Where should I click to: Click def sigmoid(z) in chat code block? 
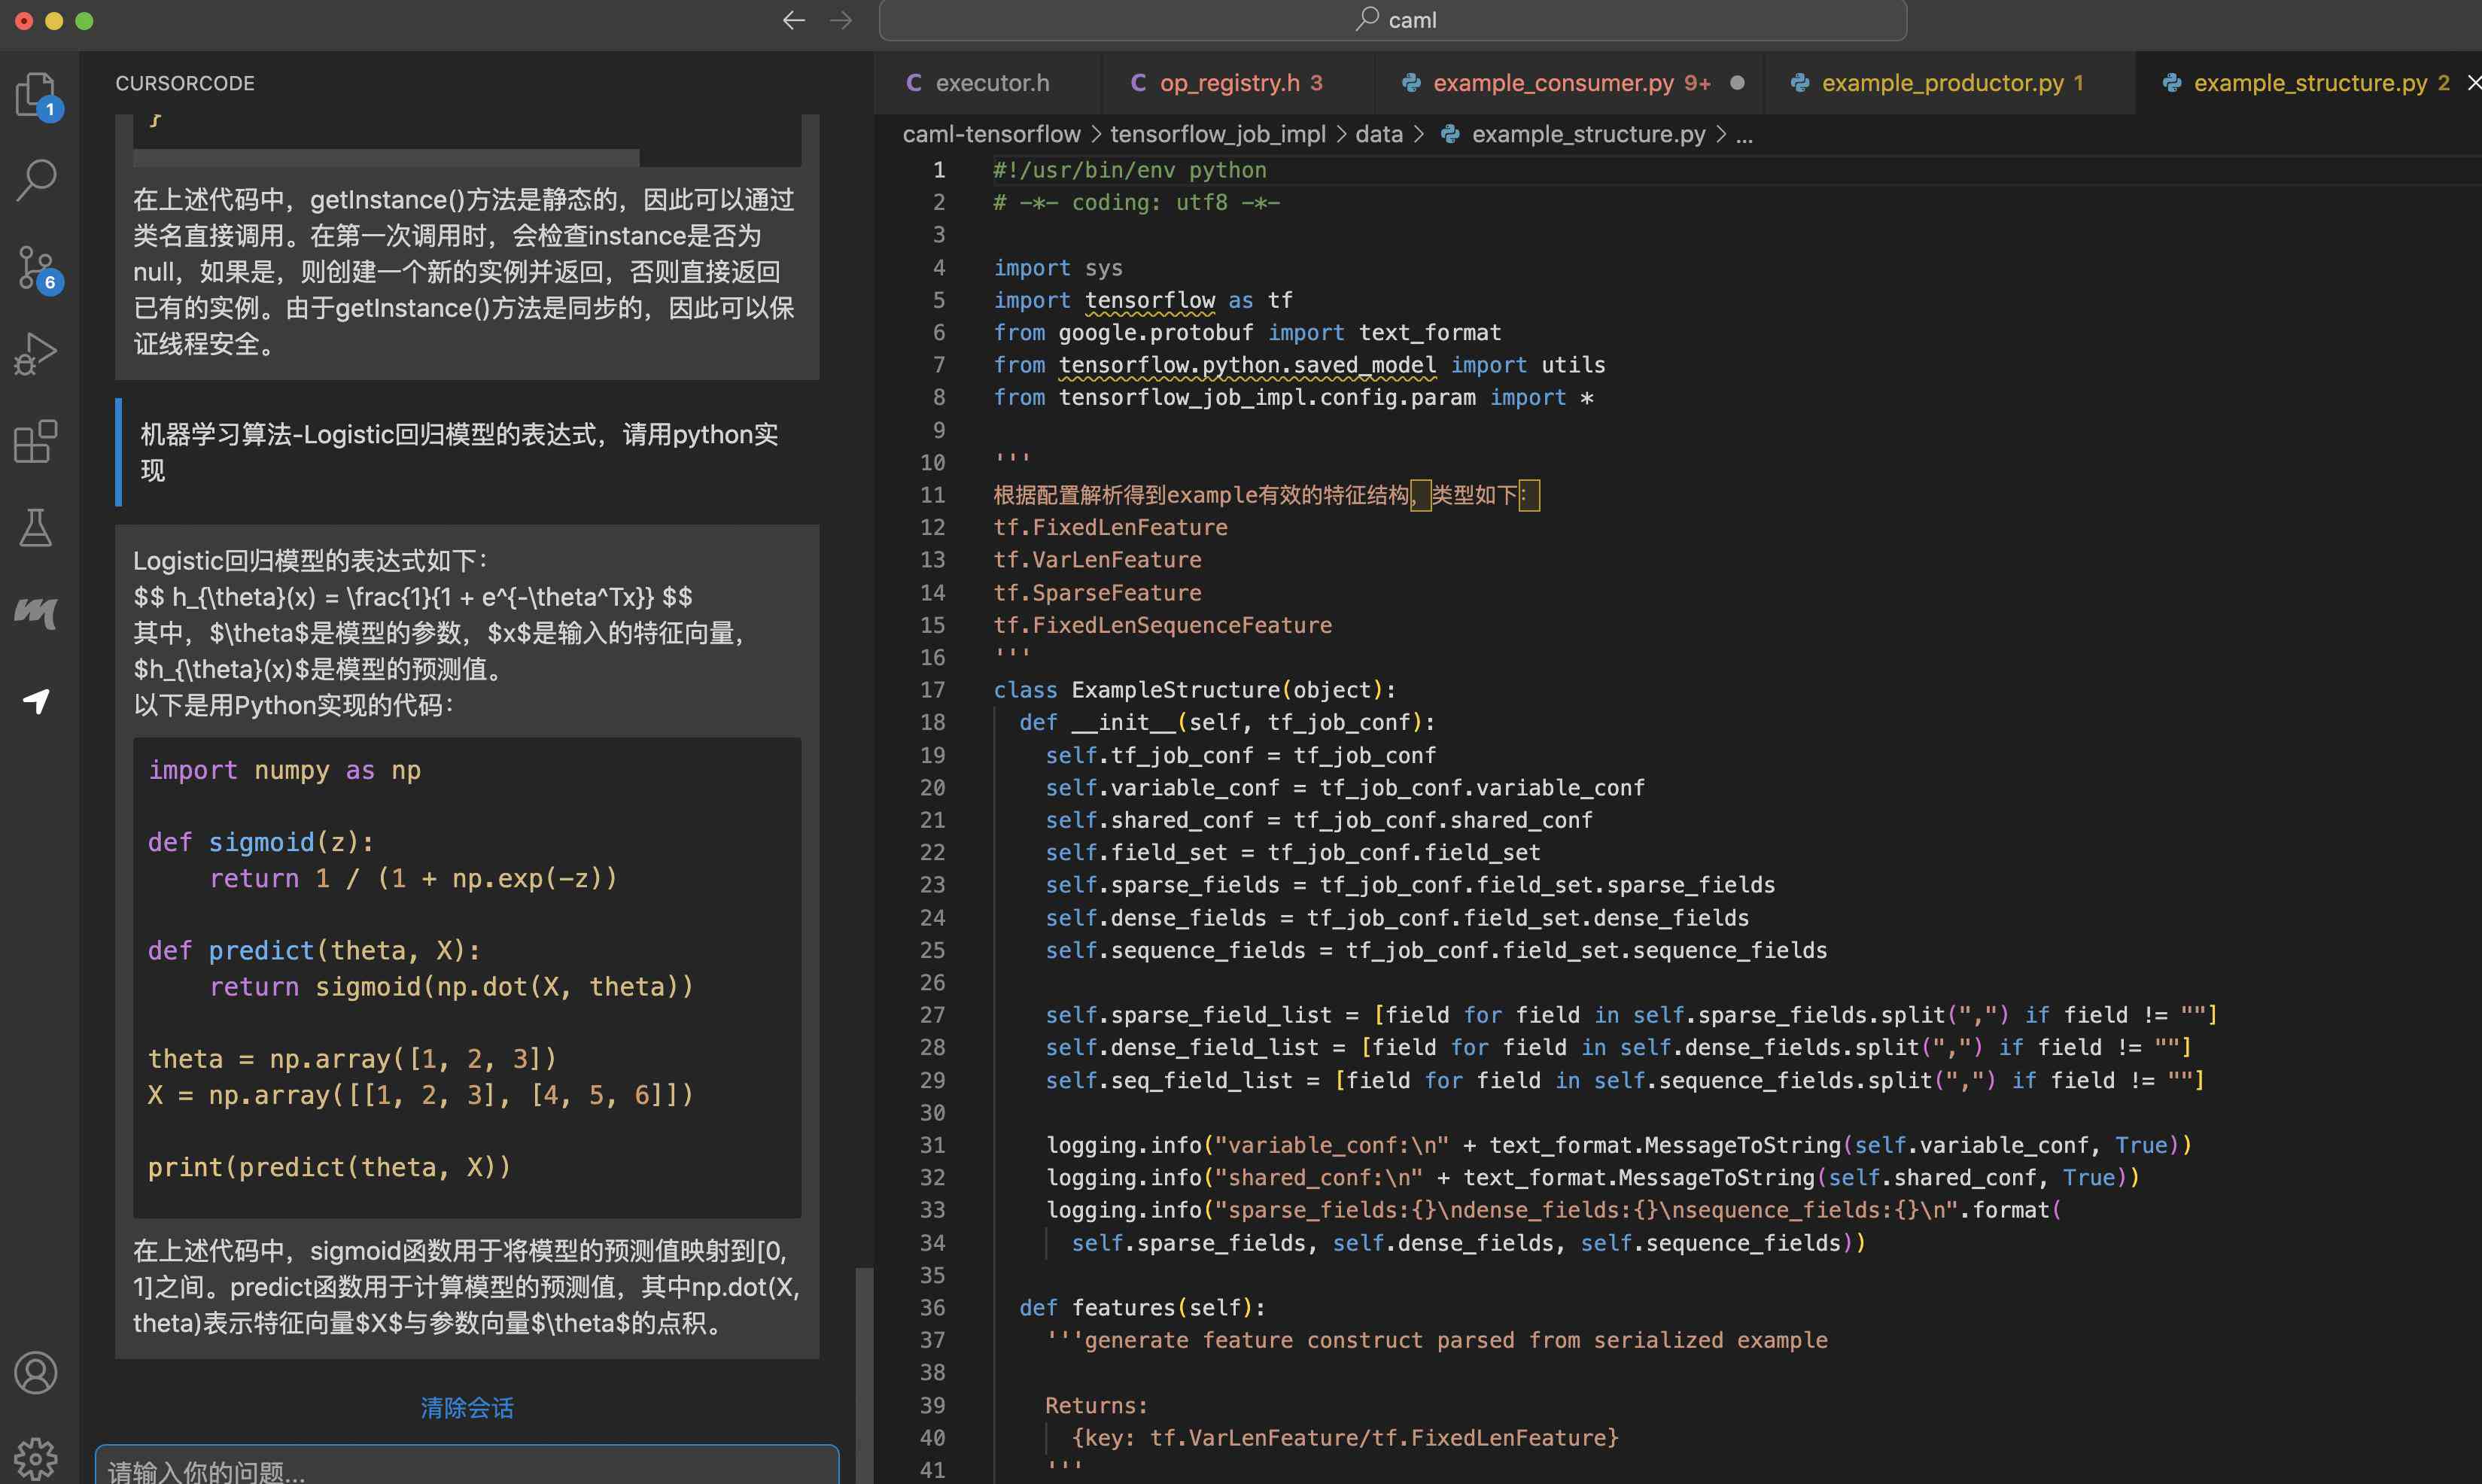click(x=261, y=842)
